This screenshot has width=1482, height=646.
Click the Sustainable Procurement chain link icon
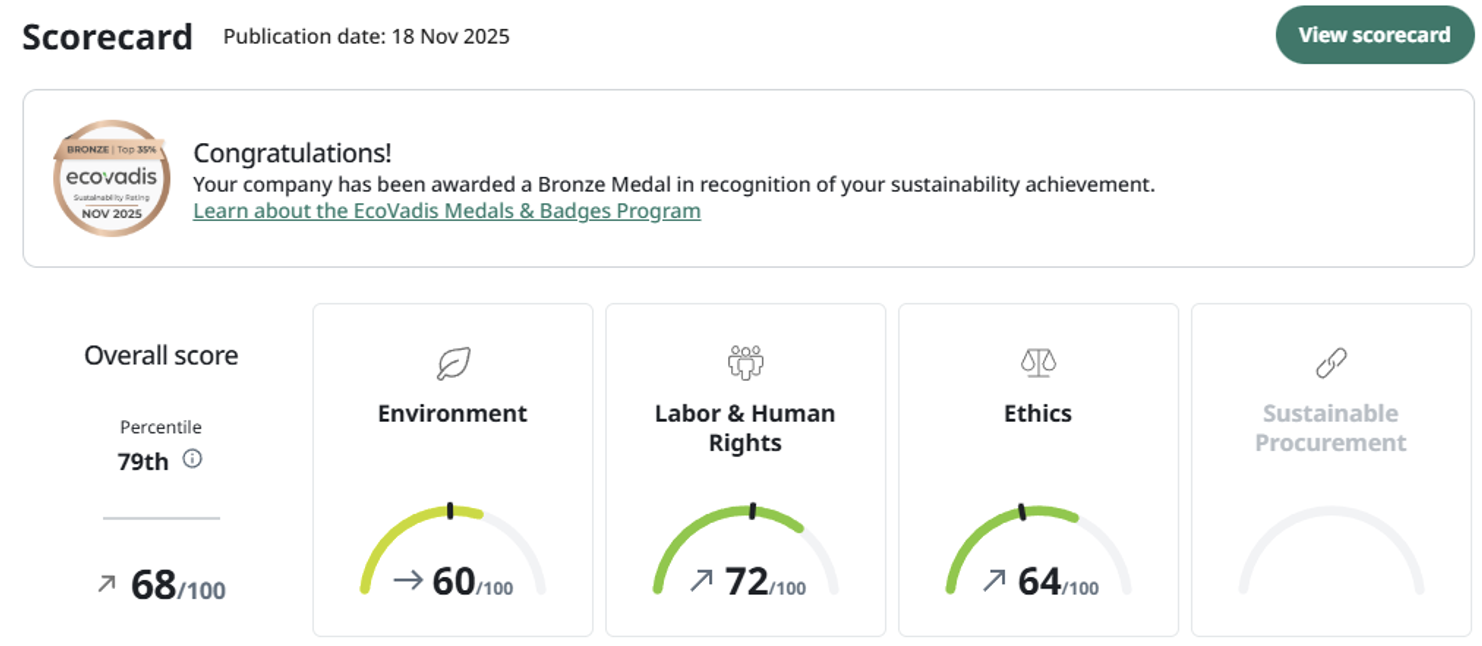(1330, 363)
